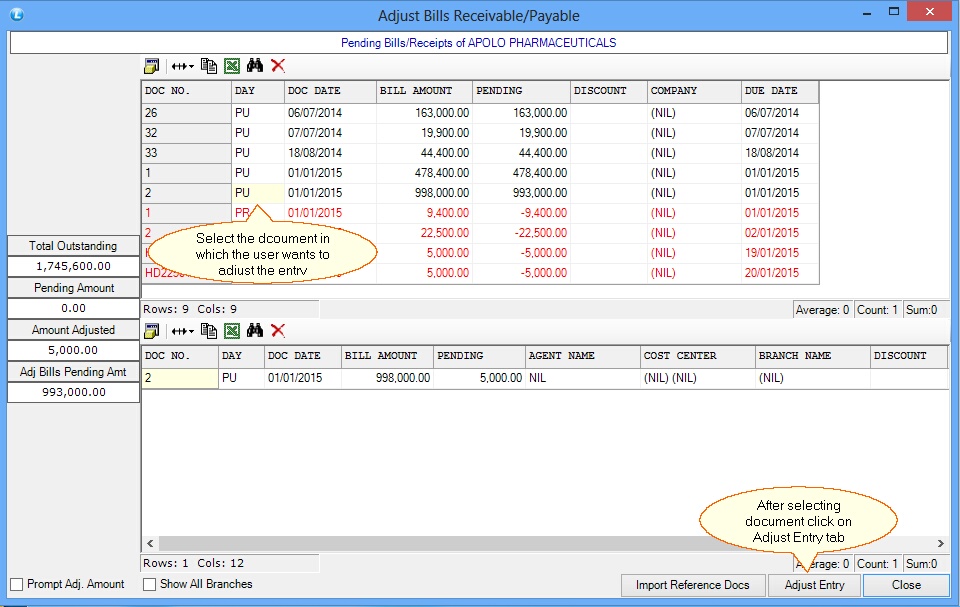Click the upper grid's DUE DATE column header
Viewport: 960px width, 607px height.
point(780,91)
